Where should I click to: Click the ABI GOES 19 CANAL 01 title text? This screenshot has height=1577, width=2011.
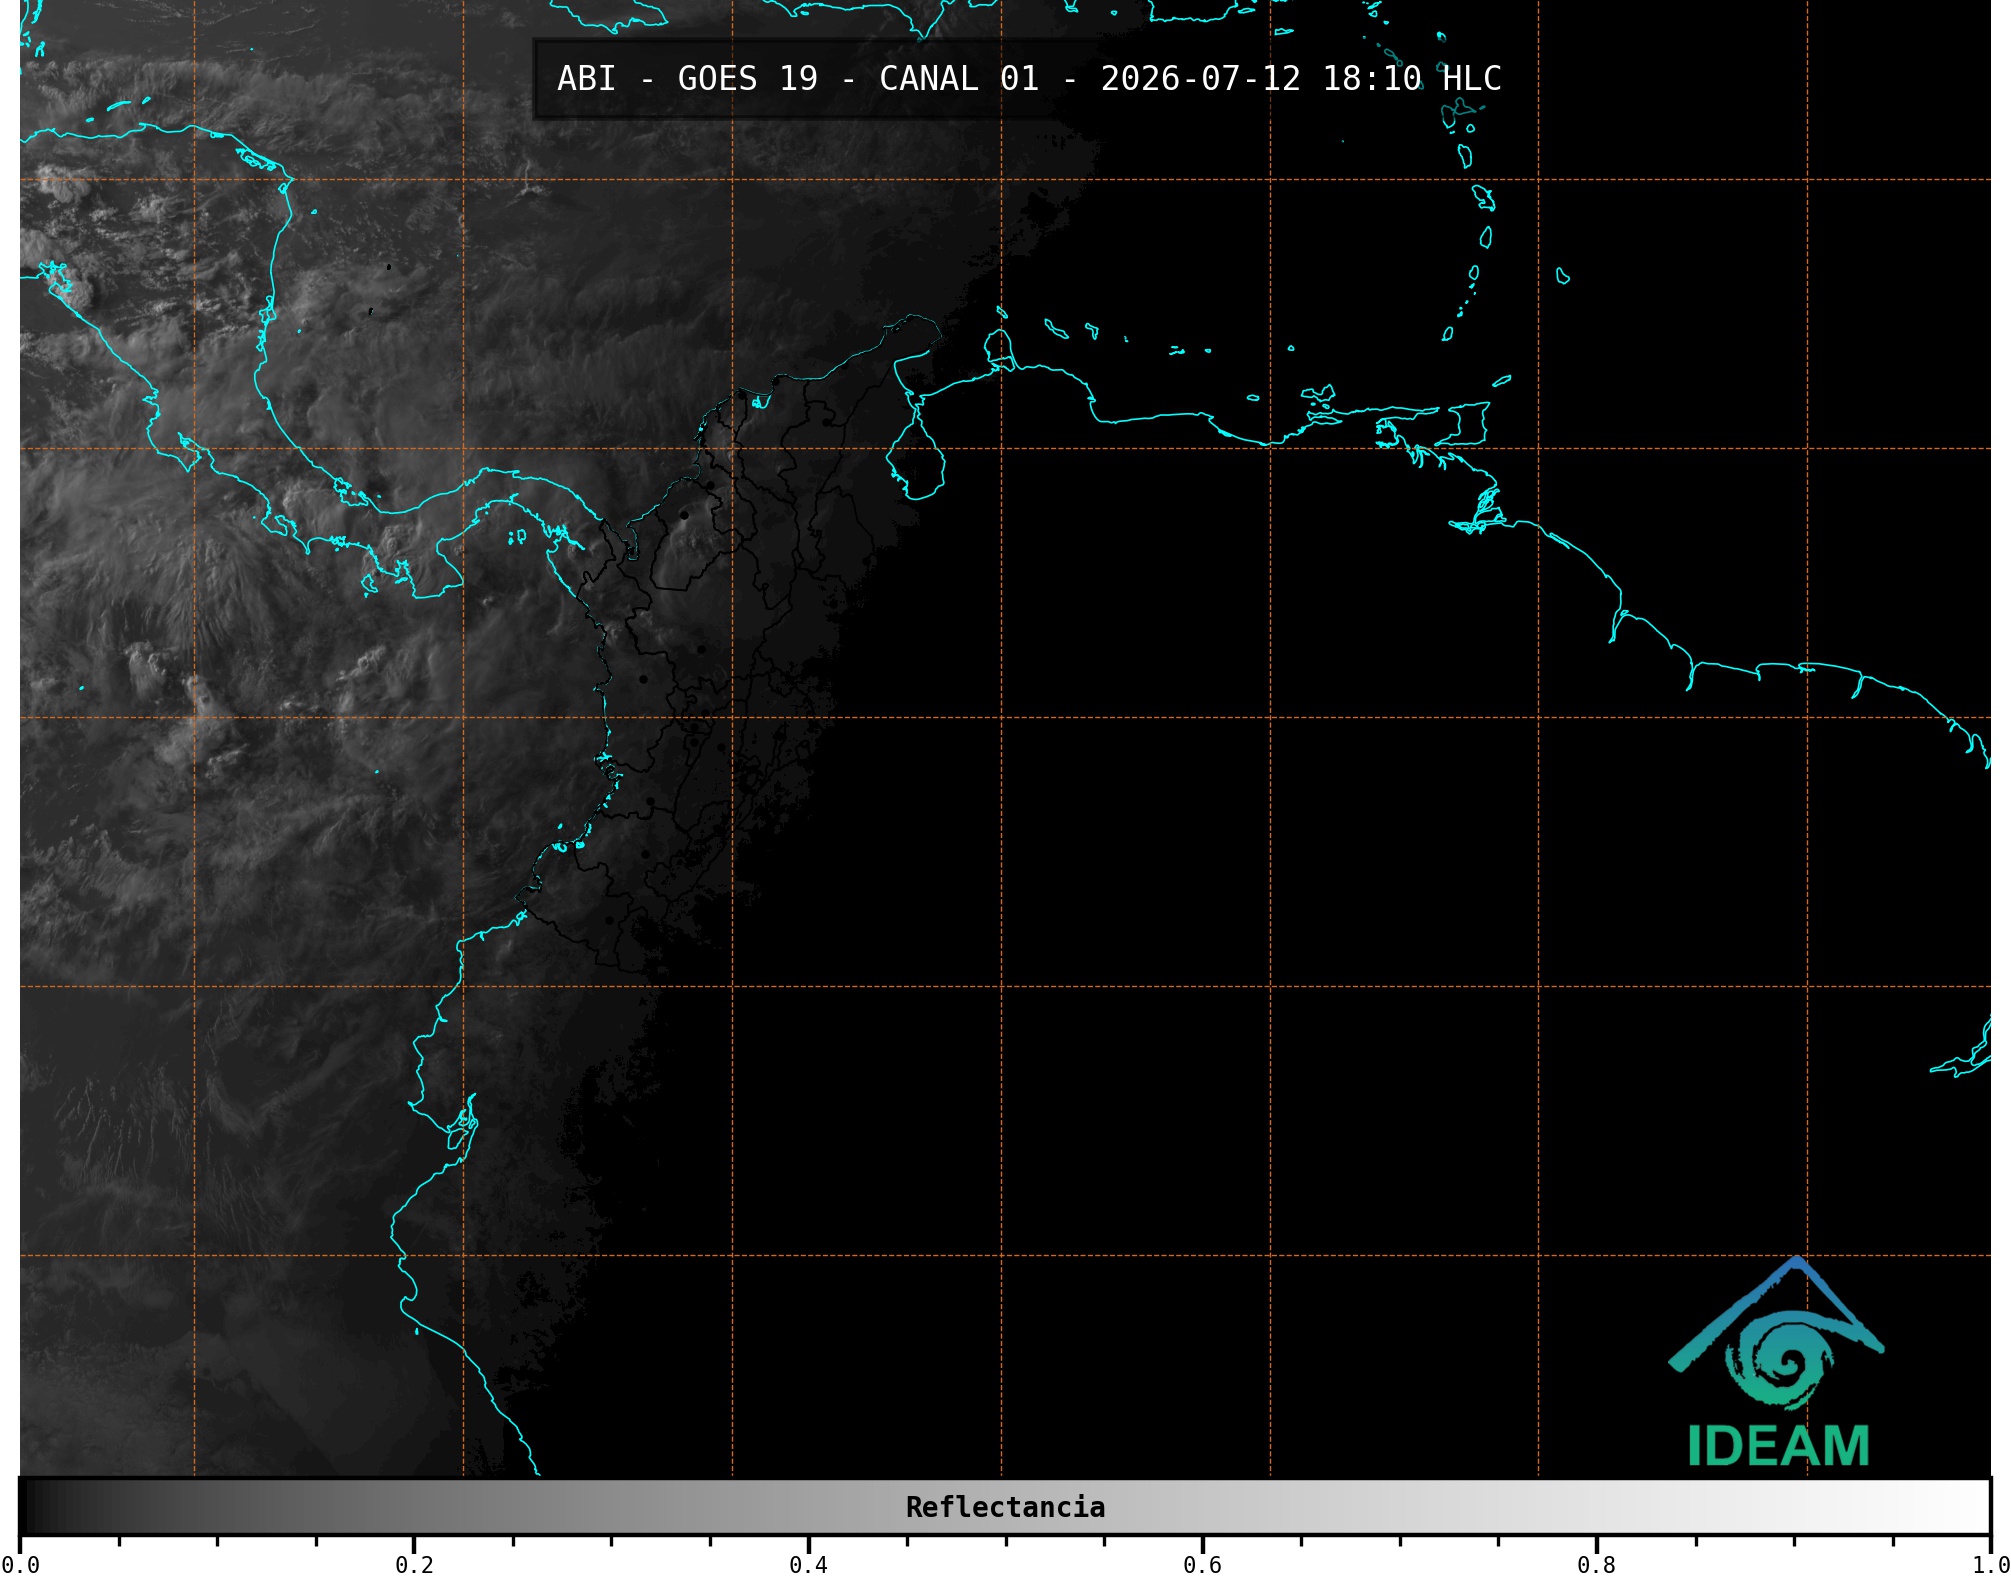click(x=1029, y=79)
